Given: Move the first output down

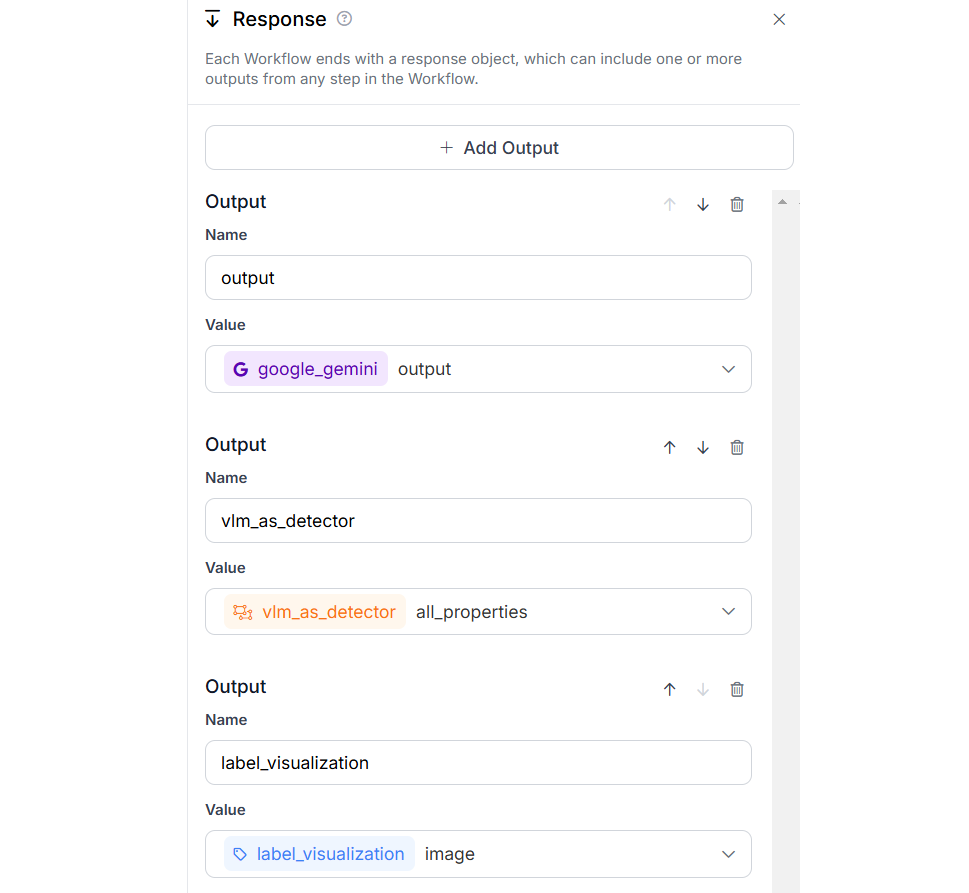Looking at the screenshot, I should tap(703, 204).
